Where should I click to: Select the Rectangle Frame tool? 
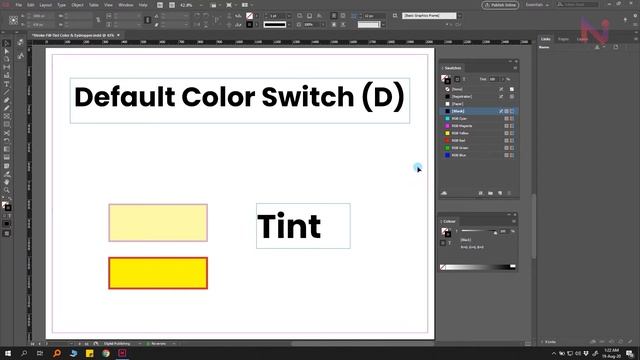[7, 117]
